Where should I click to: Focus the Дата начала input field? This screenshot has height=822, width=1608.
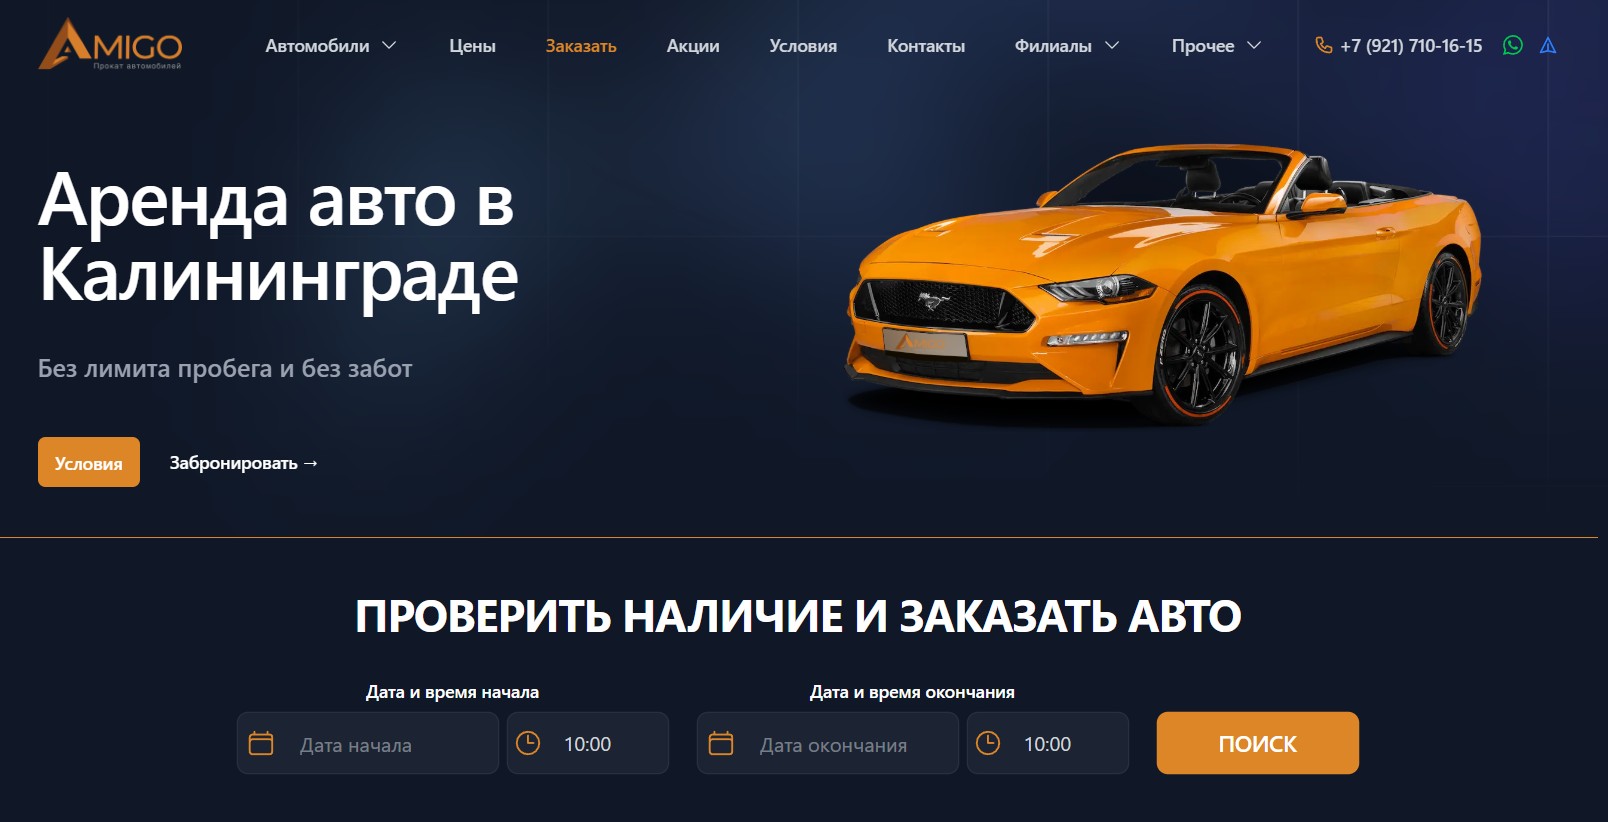(368, 743)
